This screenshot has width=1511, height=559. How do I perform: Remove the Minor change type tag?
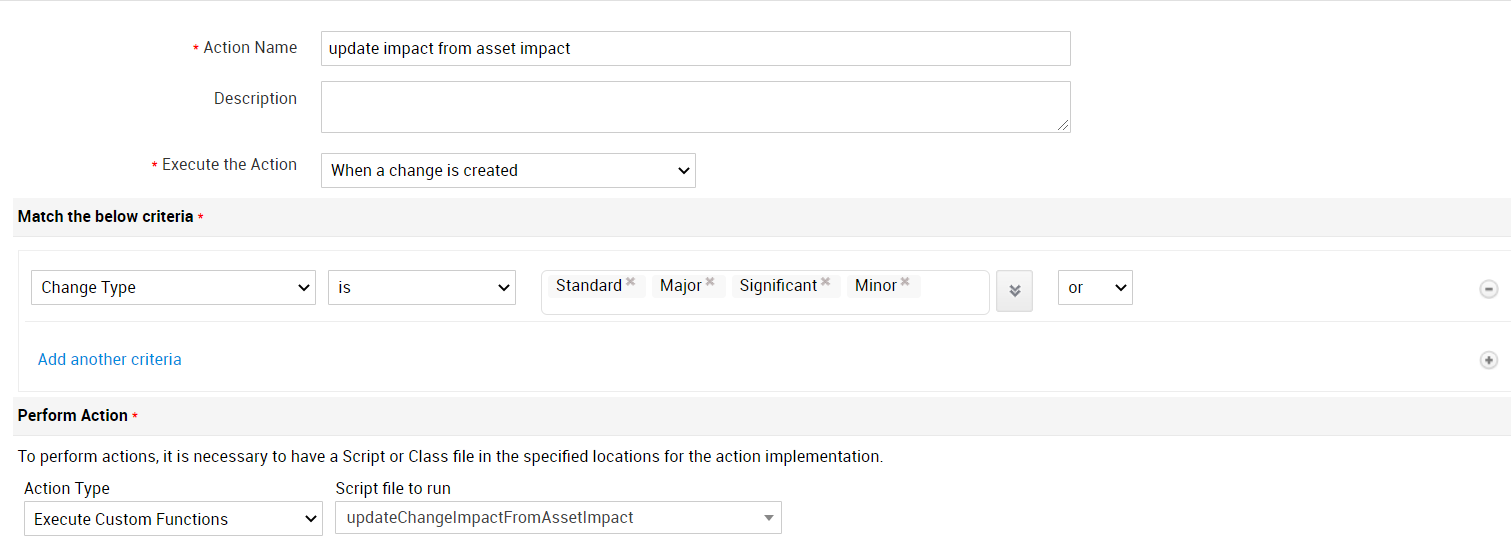(x=905, y=283)
